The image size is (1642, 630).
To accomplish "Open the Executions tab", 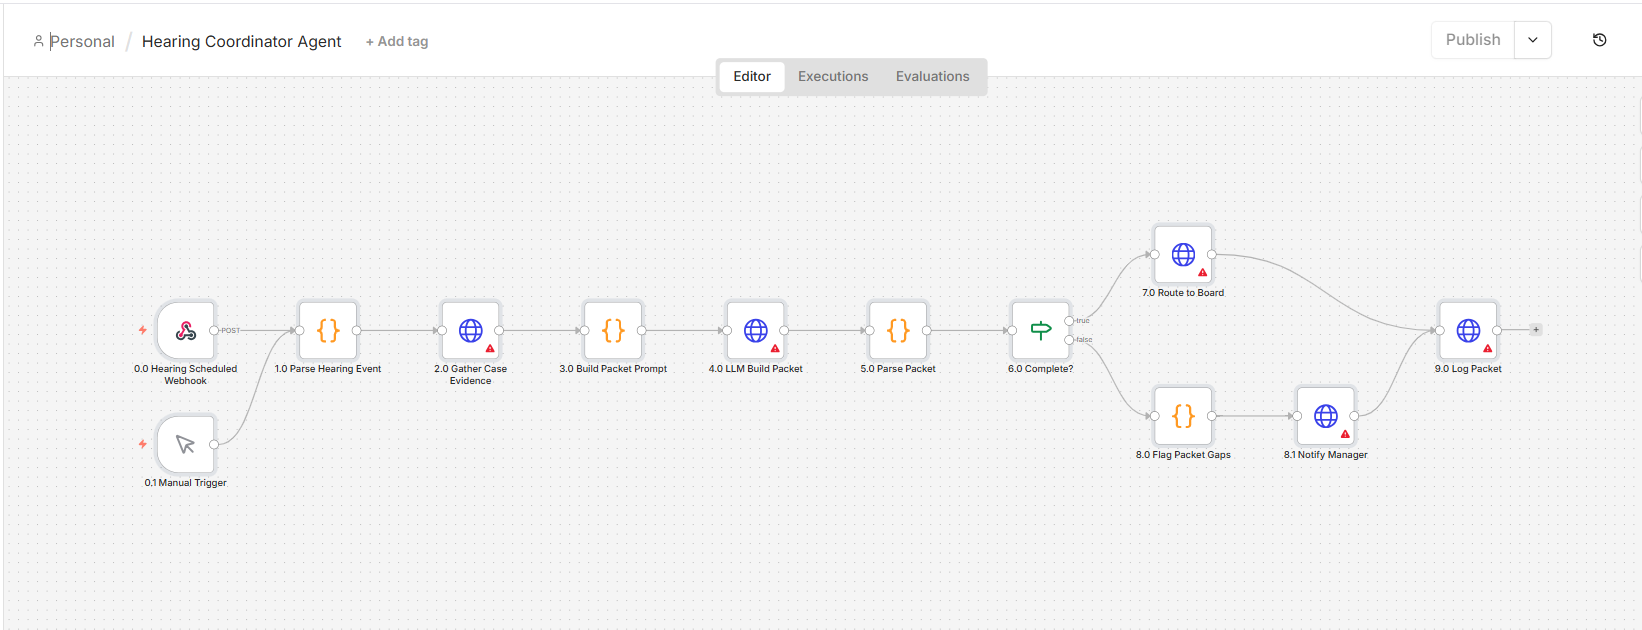I will click(x=833, y=76).
